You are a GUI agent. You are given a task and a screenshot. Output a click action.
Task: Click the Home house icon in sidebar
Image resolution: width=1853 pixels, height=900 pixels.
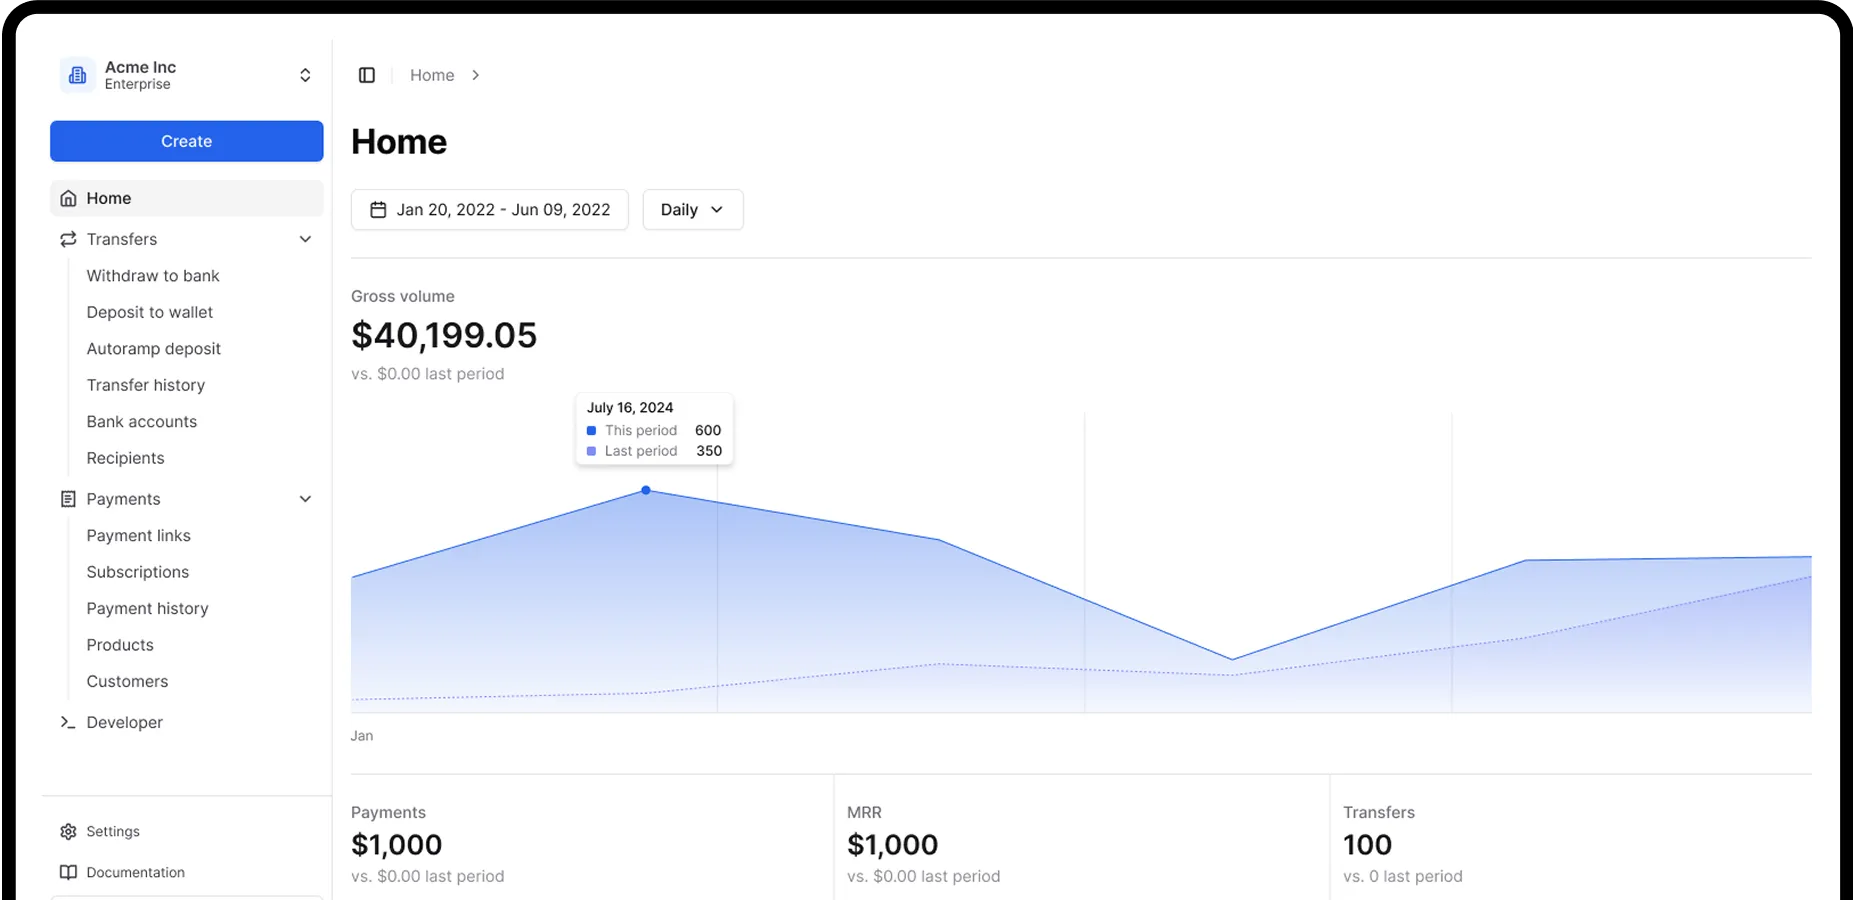tap(68, 198)
